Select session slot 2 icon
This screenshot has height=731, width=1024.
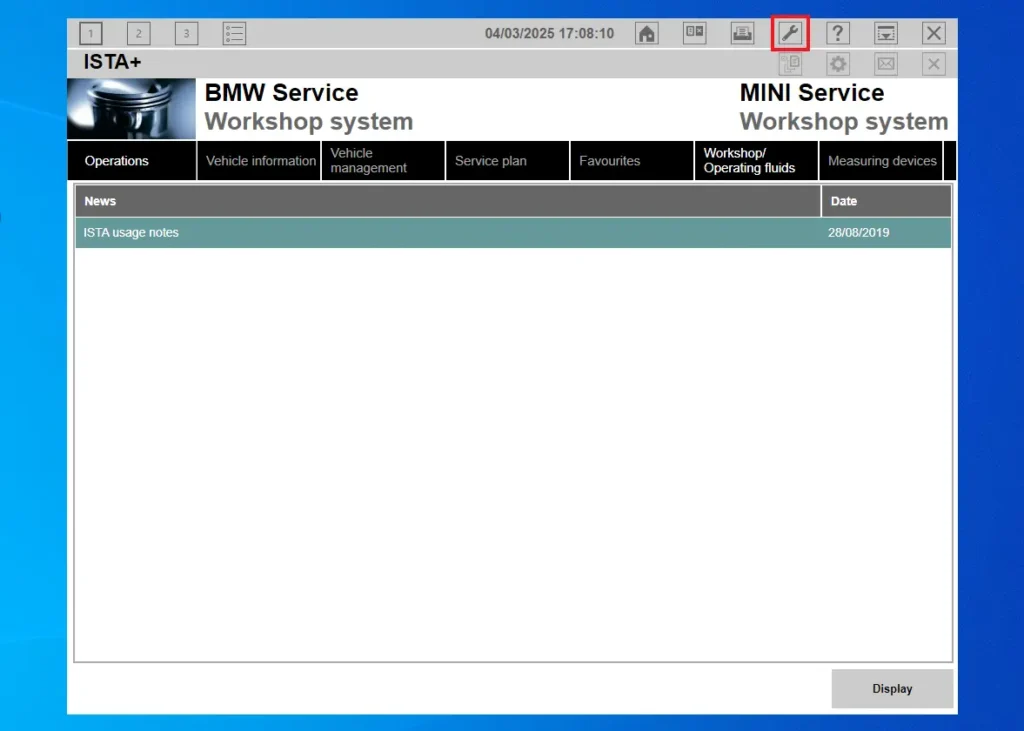tap(138, 33)
